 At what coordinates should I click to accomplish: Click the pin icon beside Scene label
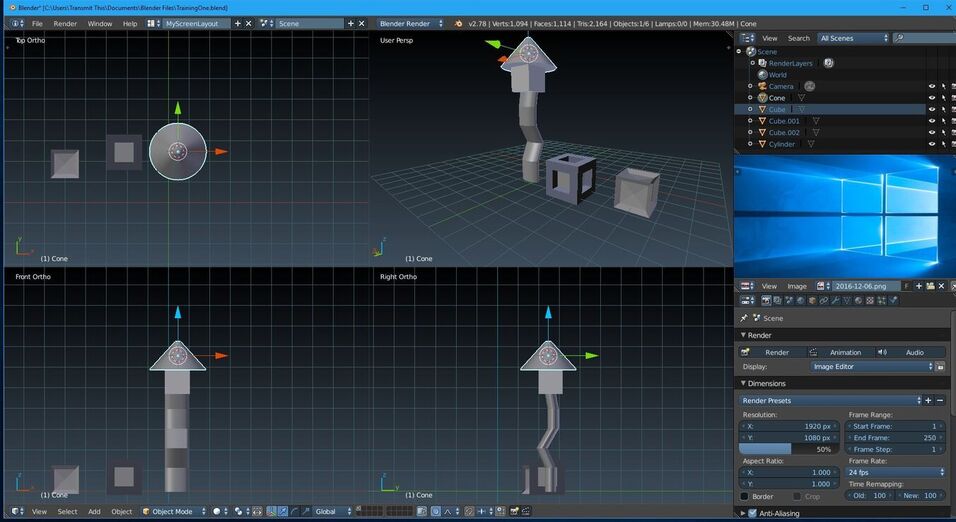coord(744,318)
